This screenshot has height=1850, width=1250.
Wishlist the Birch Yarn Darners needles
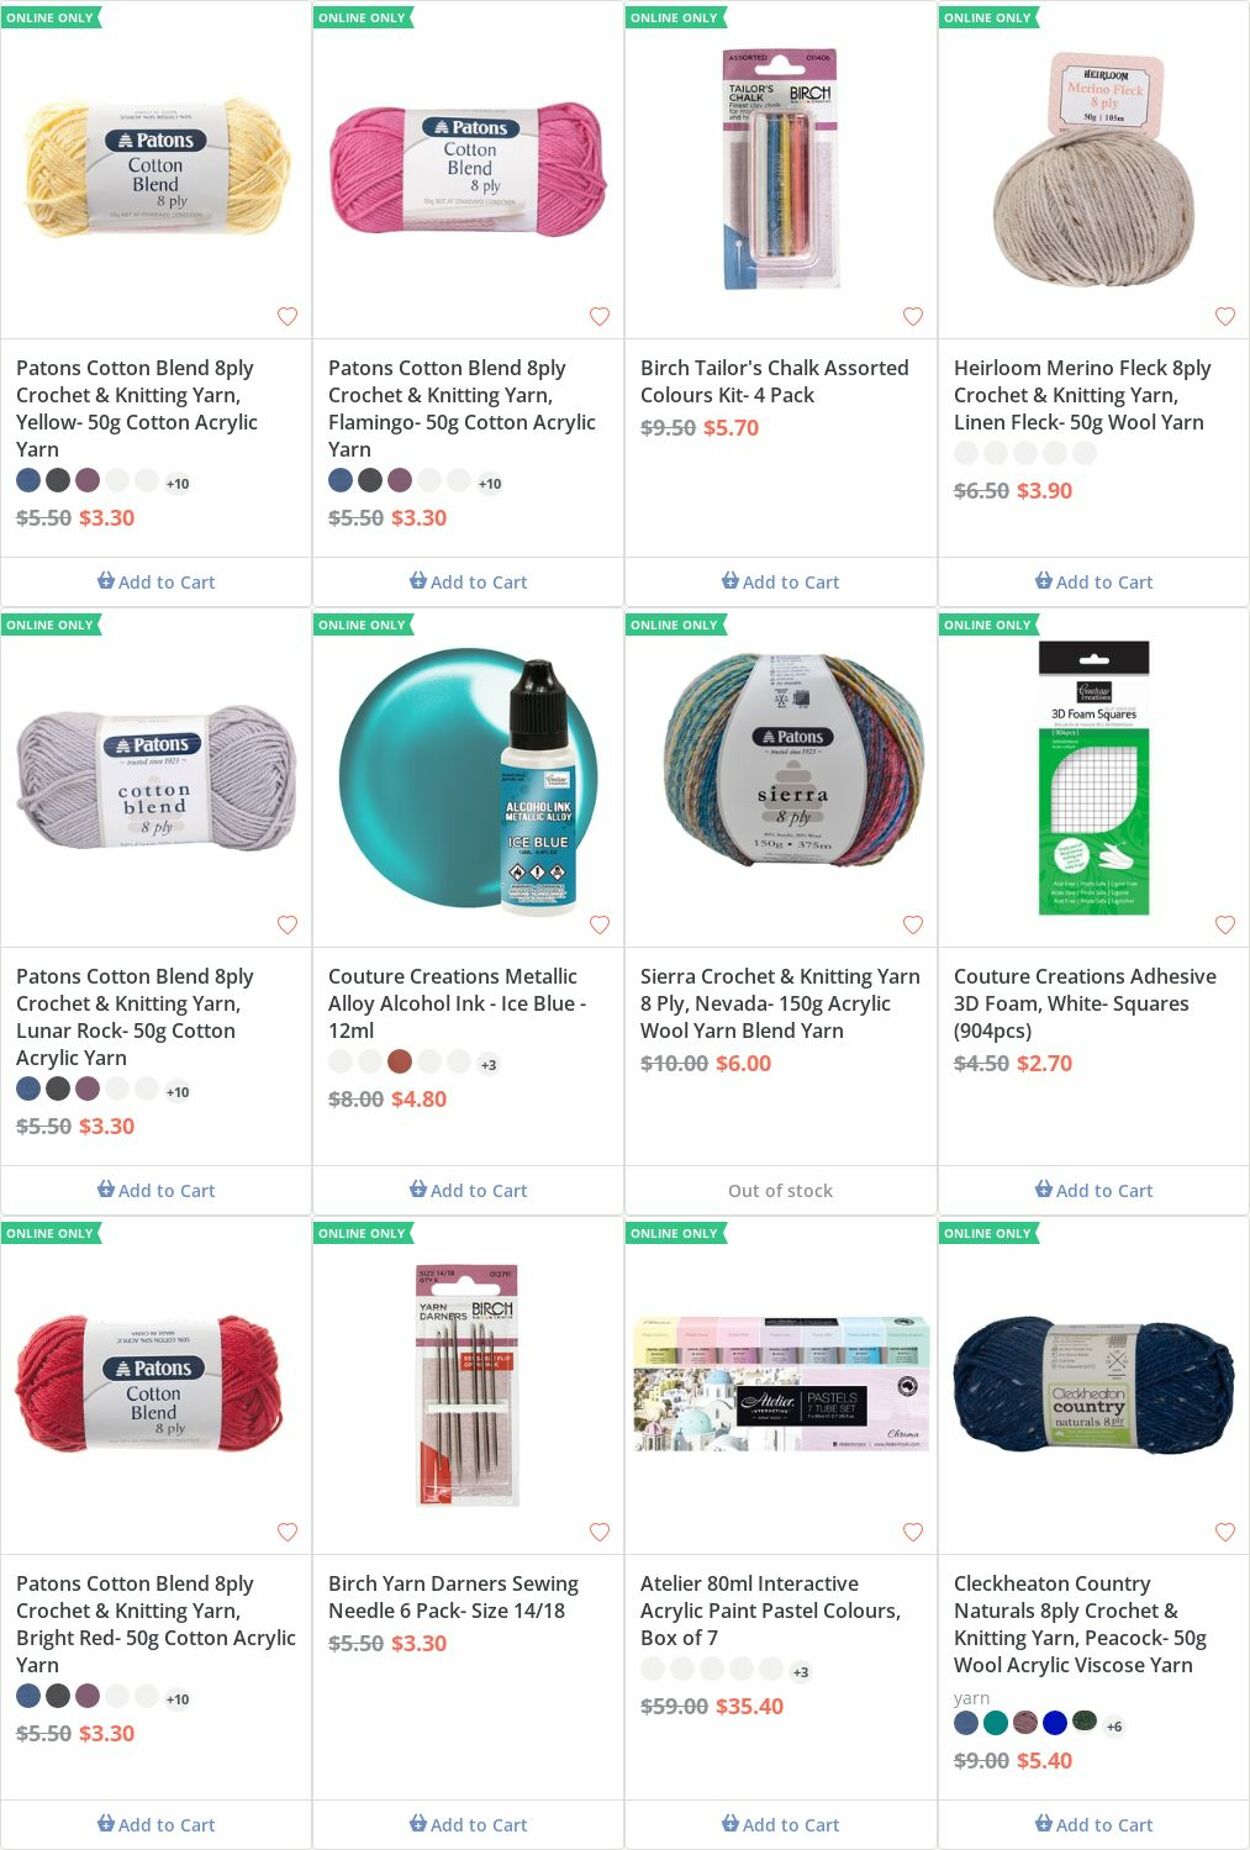tap(599, 1531)
